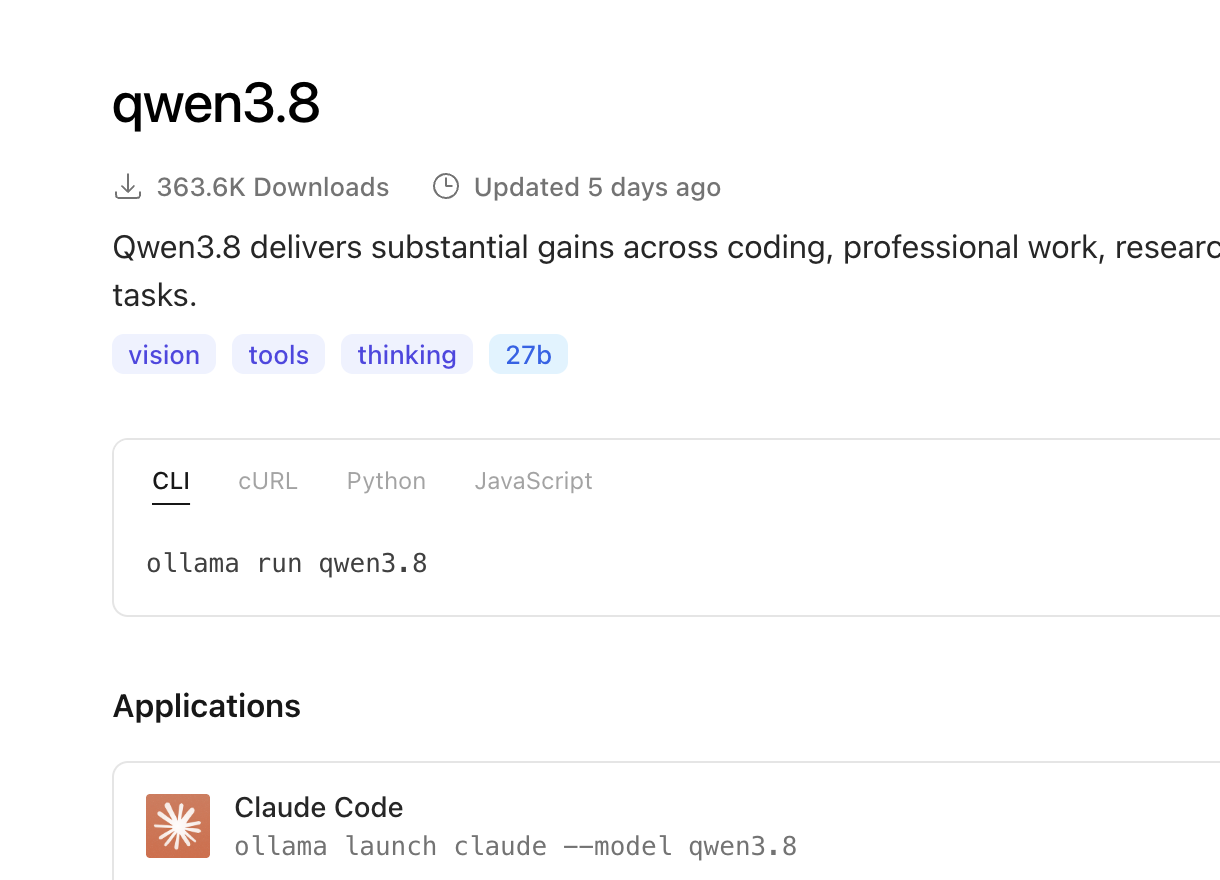
Task: Select the CLI tab
Action: pos(171,481)
